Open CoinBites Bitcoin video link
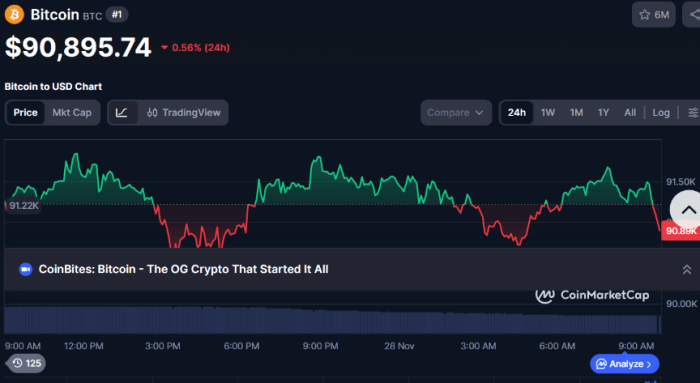Viewport: 700px width, 383px height. point(183,269)
